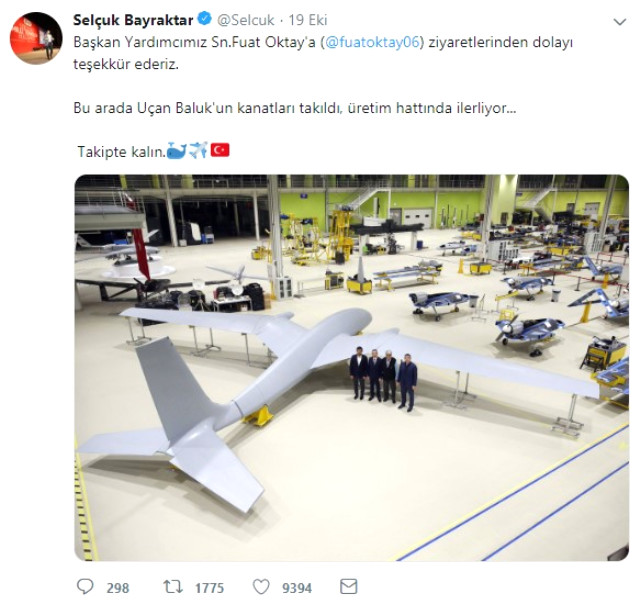The width and height of the screenshot is (640, 604).
Task: Expand the tweet options chevron menu
Action: (x=620, y=22)
